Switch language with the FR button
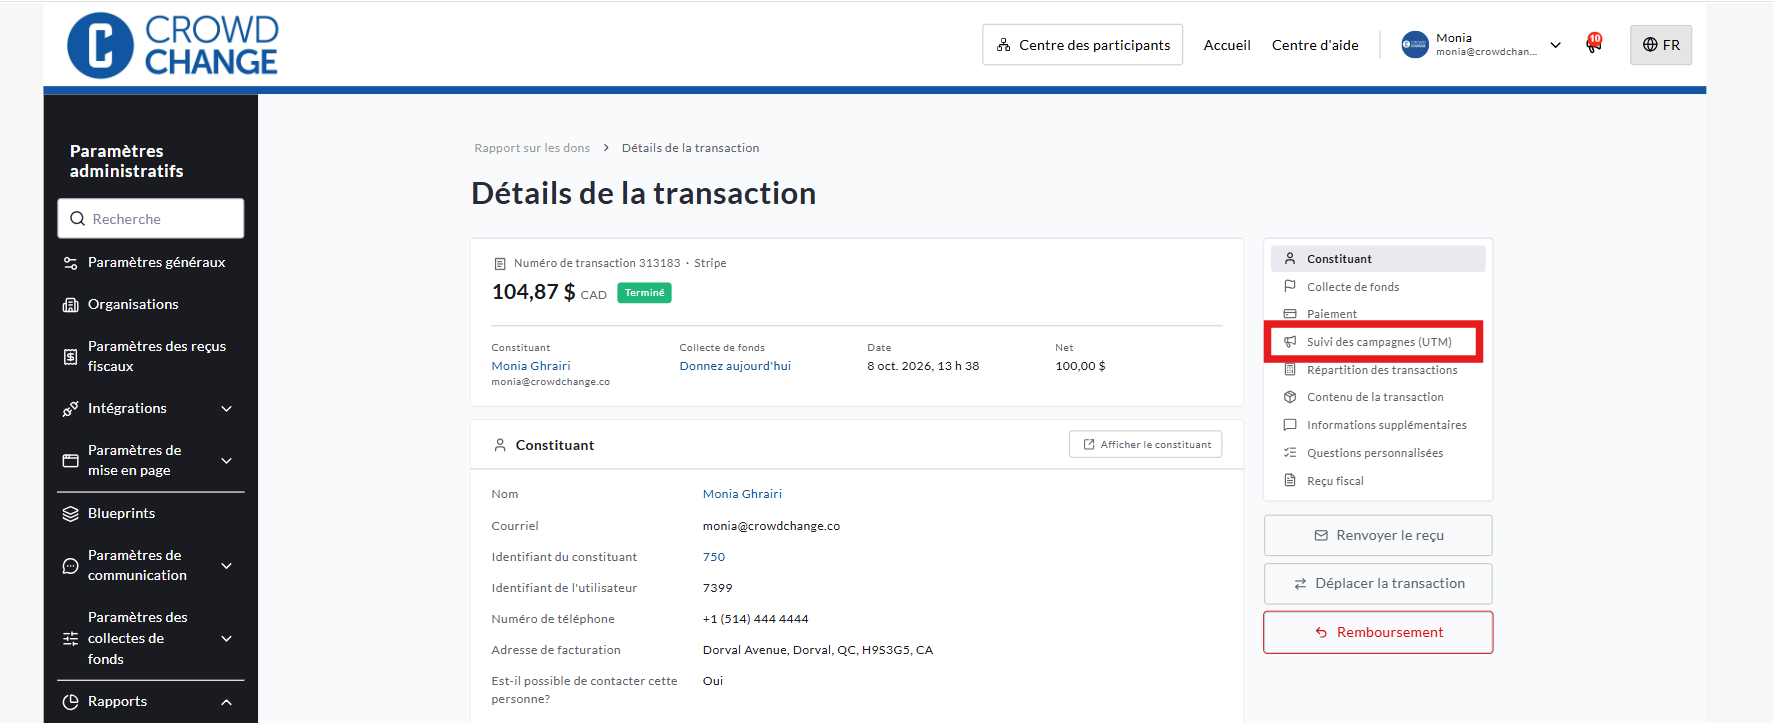Image resolution: width=1773 pixels, height=723 pixels. 1661,45
